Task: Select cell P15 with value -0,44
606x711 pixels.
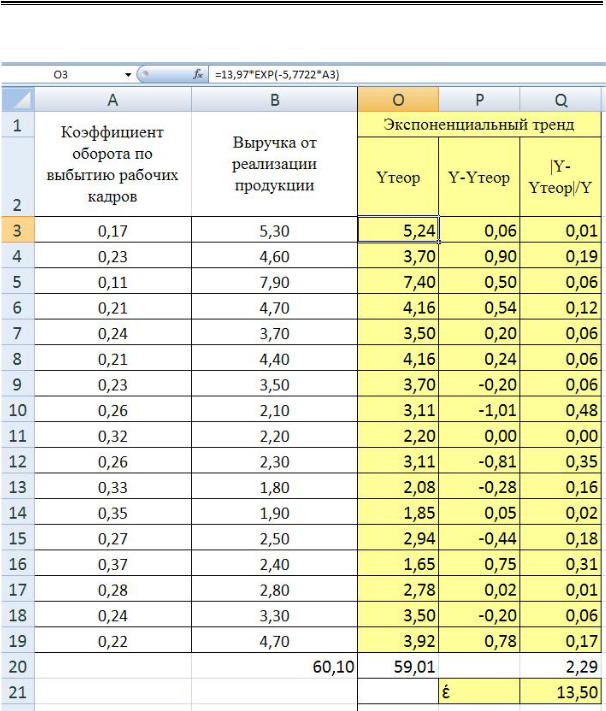Action: coord(479,538)
